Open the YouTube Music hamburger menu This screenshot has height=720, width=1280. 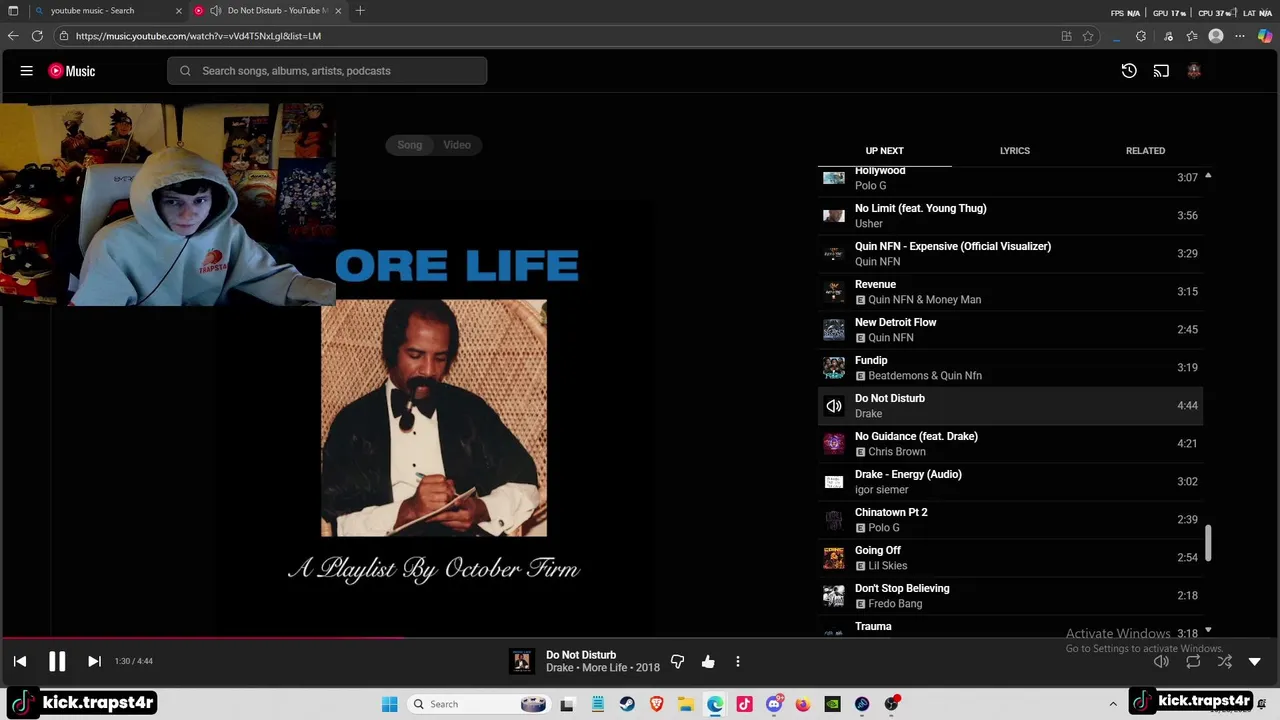tap(27, 71)
